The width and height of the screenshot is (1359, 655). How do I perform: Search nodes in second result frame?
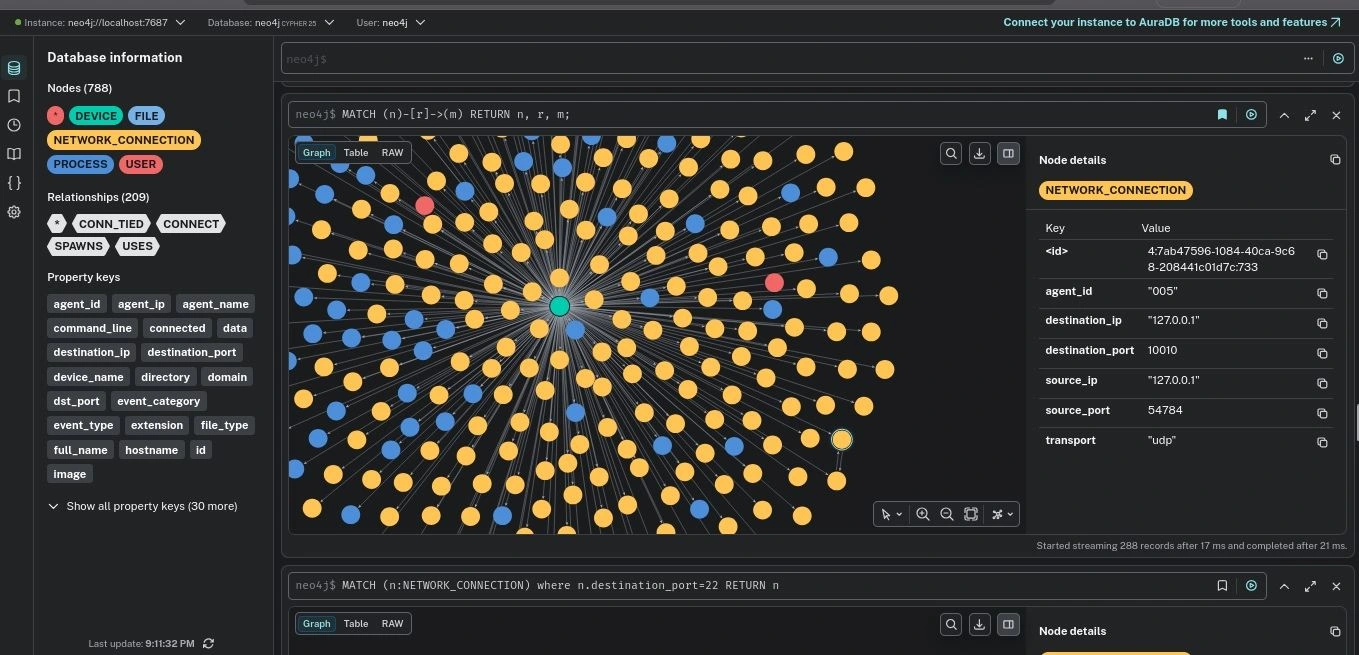[x=951, y=624]
